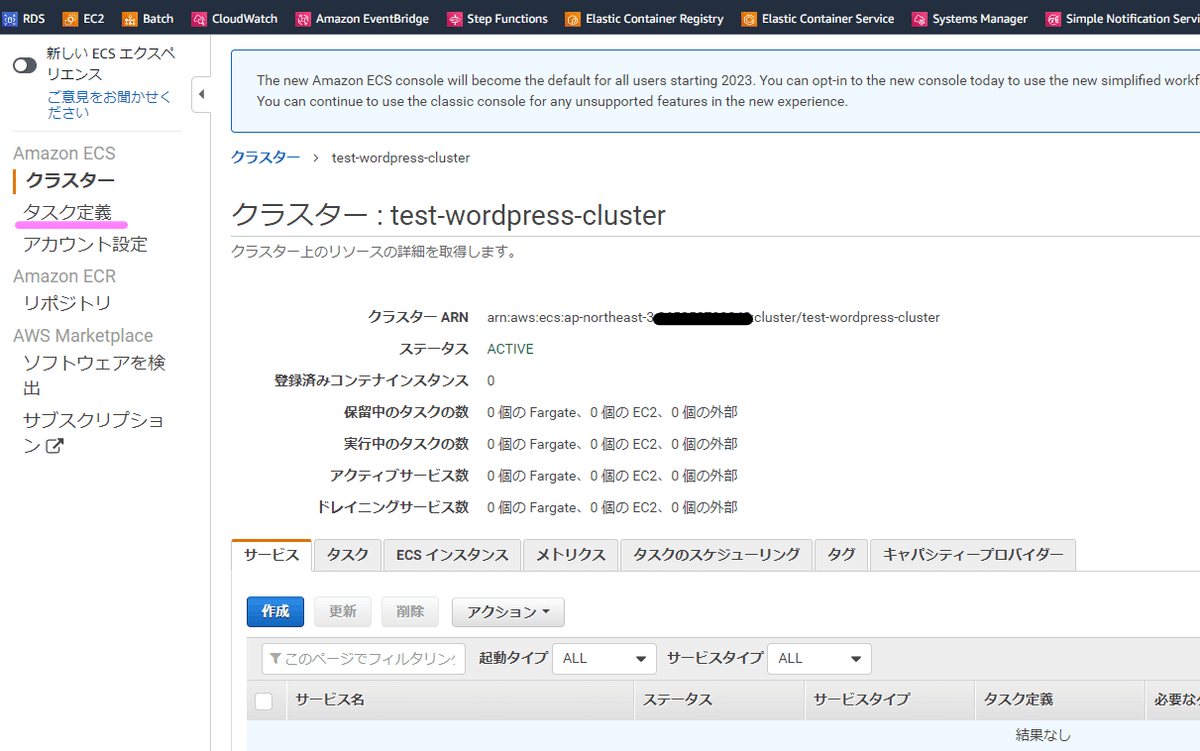This screenshot has height=751, width=1200.
Task: Open the RDS service shortcut icon
Action: 9,18
